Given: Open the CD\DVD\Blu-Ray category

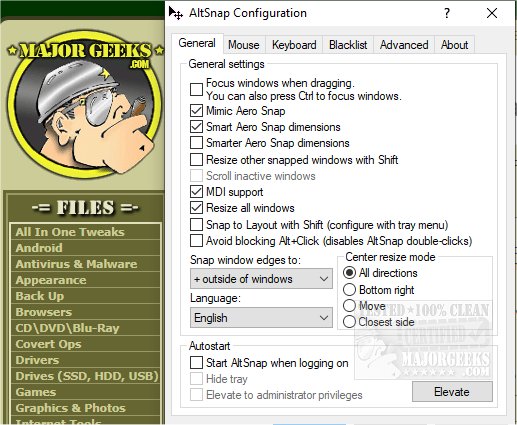Looking at the screenshot, I should (67, 328).
